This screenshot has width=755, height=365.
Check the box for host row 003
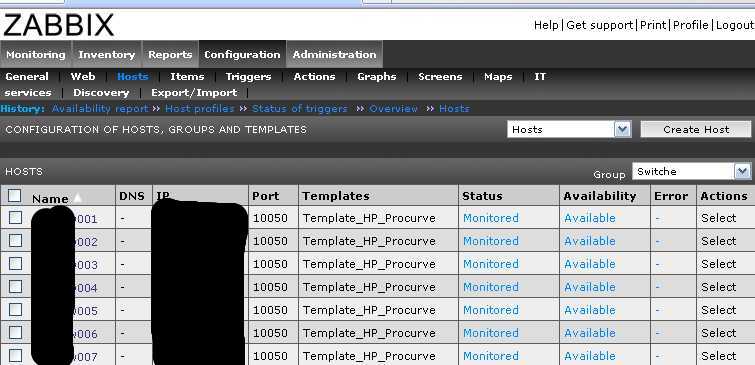tap(15, 264)
